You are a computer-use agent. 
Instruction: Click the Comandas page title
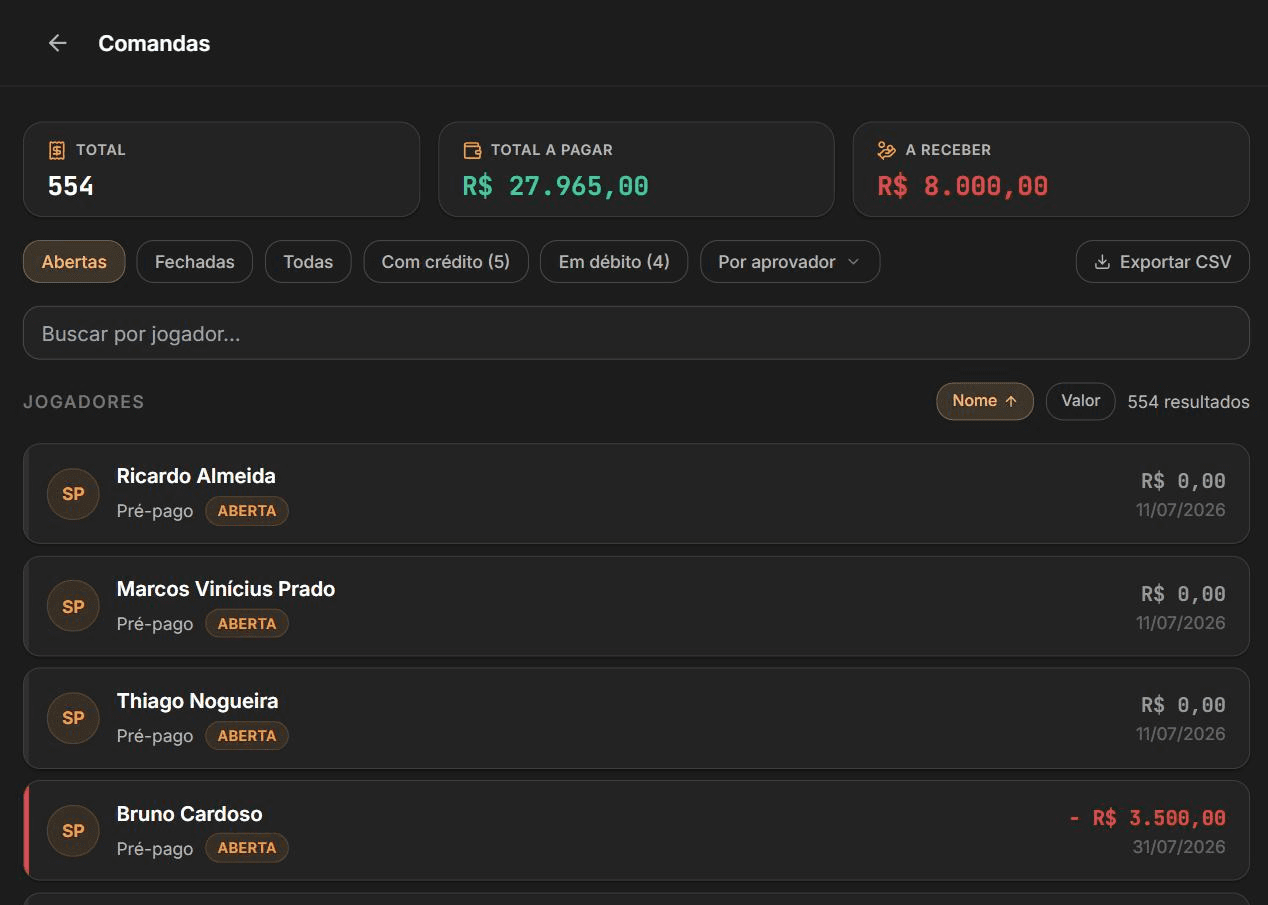click(154, 43)
